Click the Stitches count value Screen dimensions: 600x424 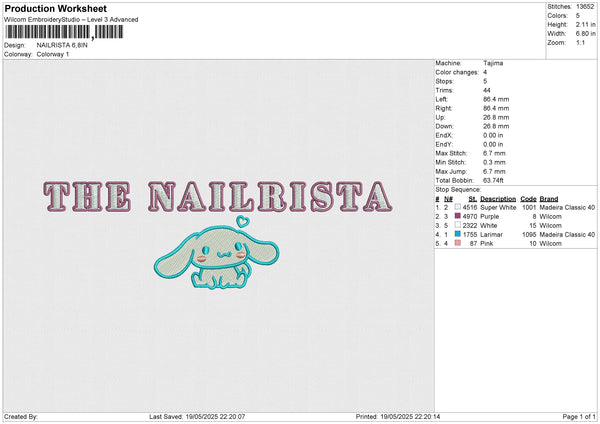[x=585, y=7]
